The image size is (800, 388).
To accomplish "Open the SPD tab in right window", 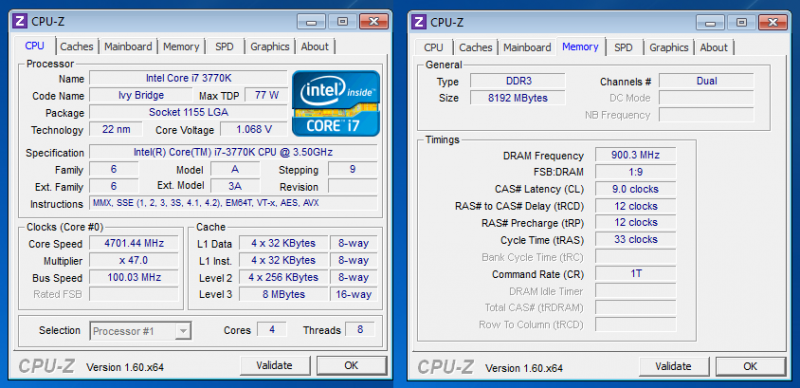I will pyautogui.click(x=623, y=47).
